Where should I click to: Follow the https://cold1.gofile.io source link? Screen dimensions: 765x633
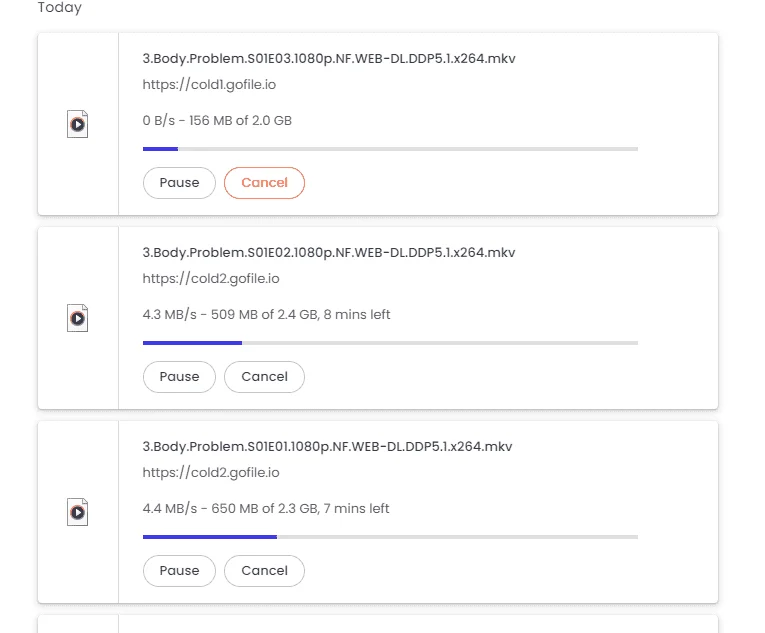click(x=209, y=84)
